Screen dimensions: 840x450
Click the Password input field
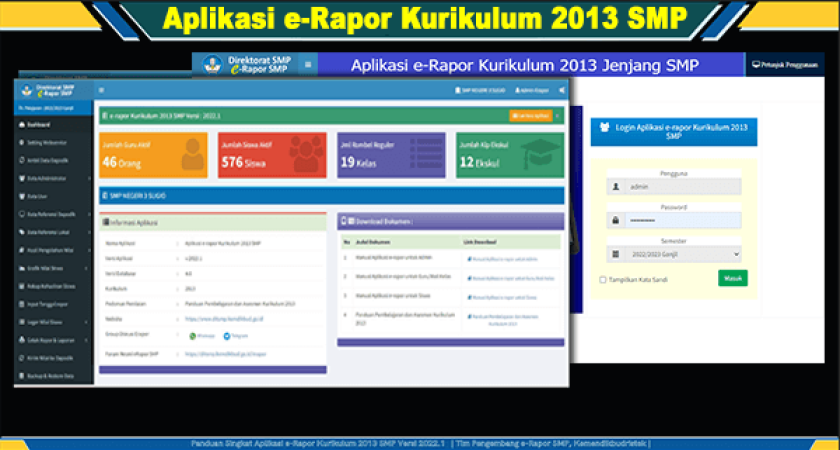684,220
